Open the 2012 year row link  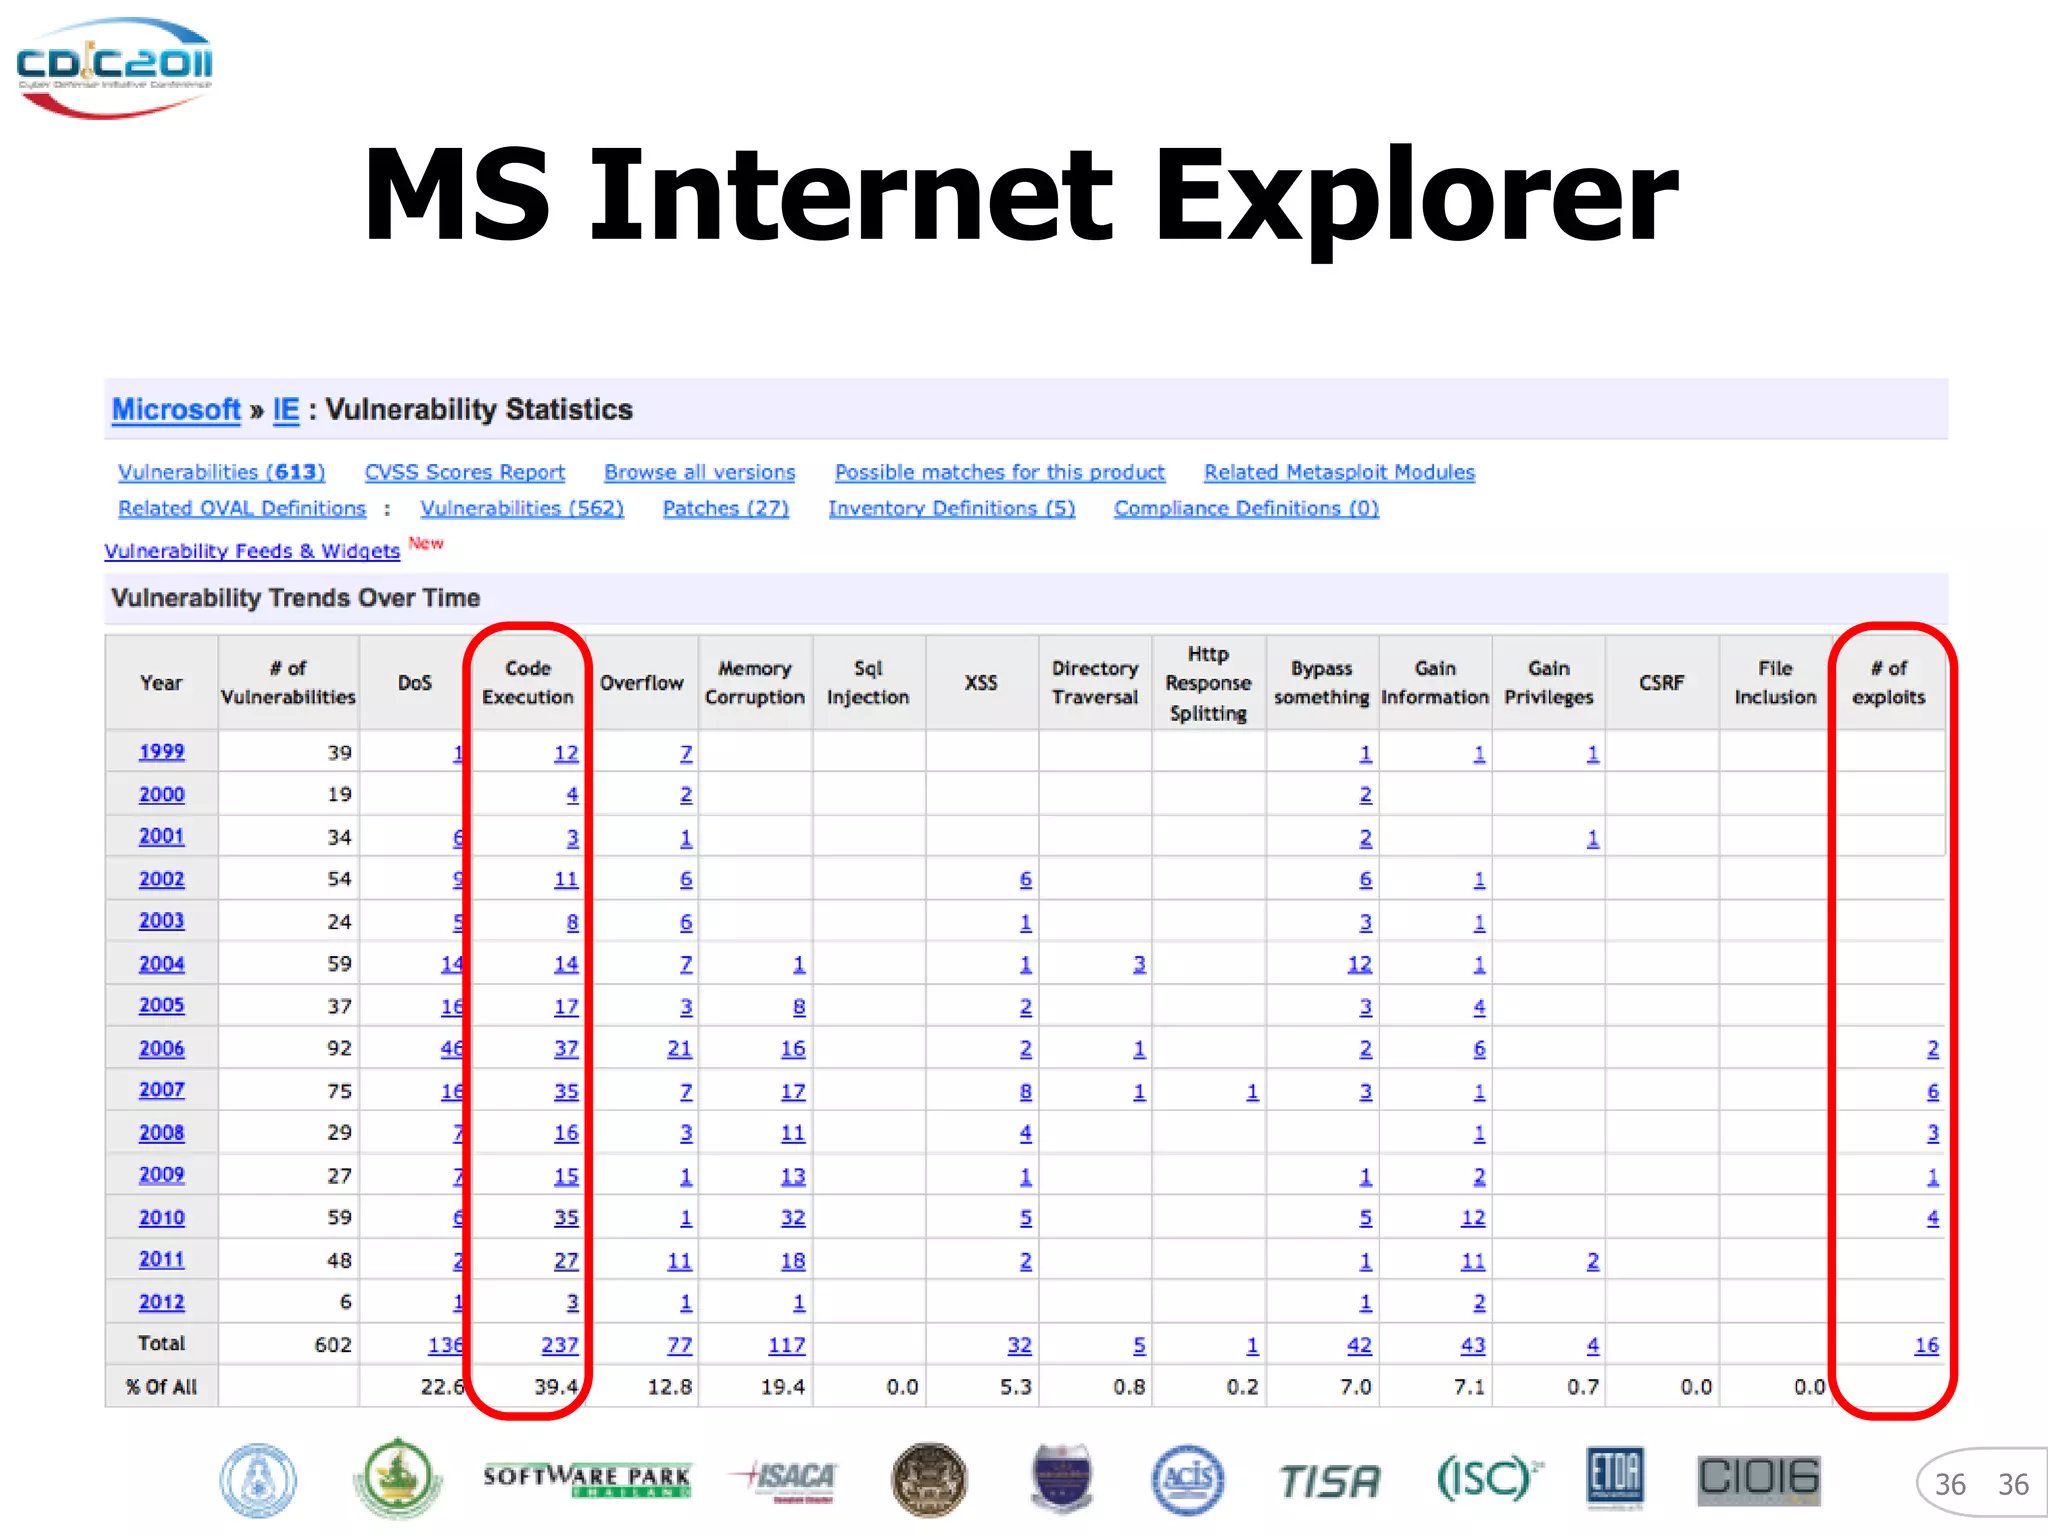pos(162,1303)
